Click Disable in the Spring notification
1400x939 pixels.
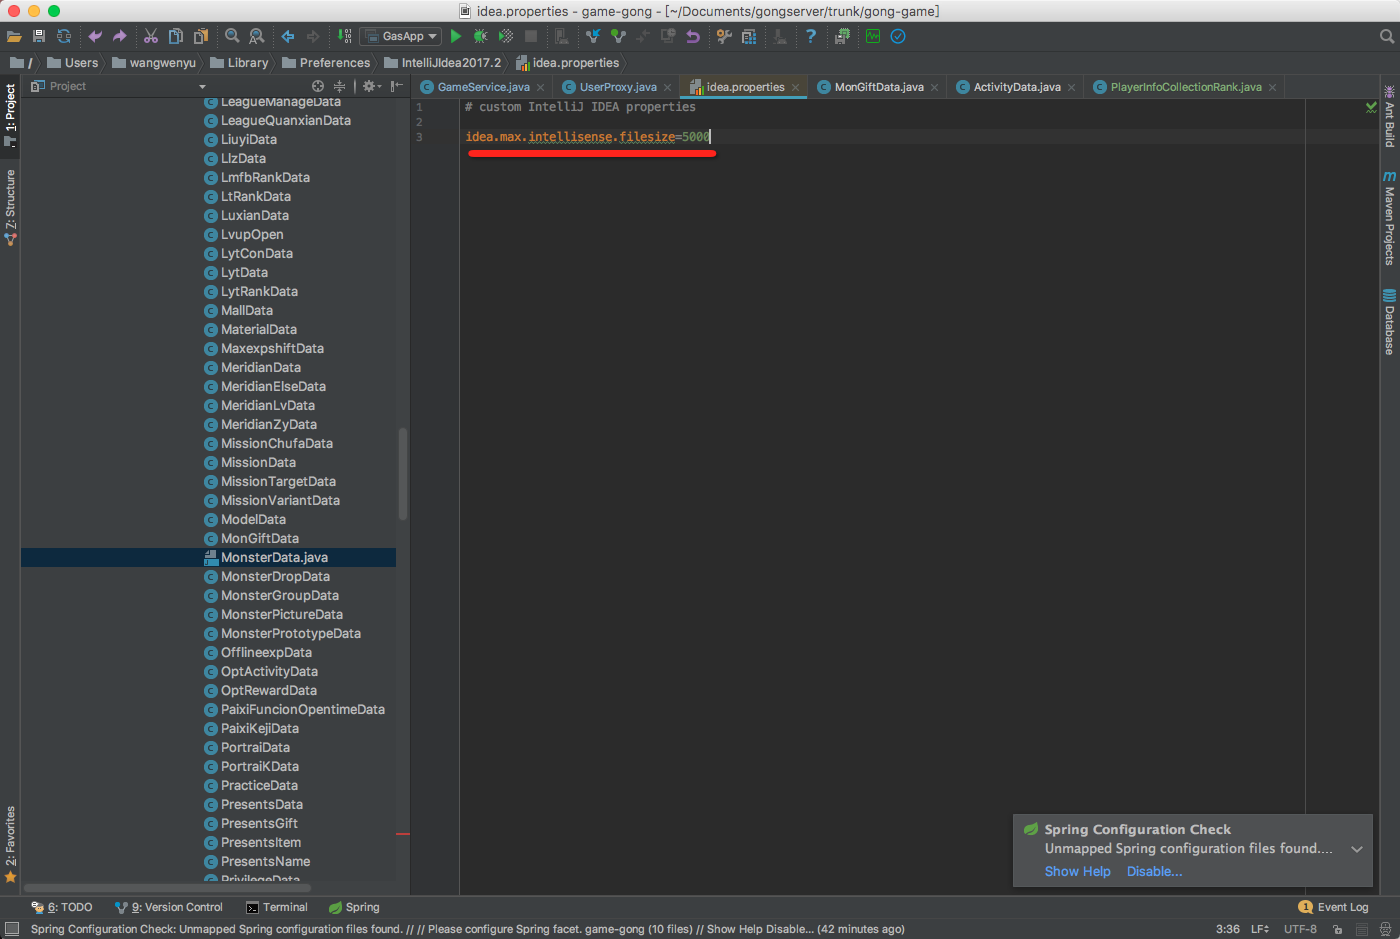[1154, 871]
